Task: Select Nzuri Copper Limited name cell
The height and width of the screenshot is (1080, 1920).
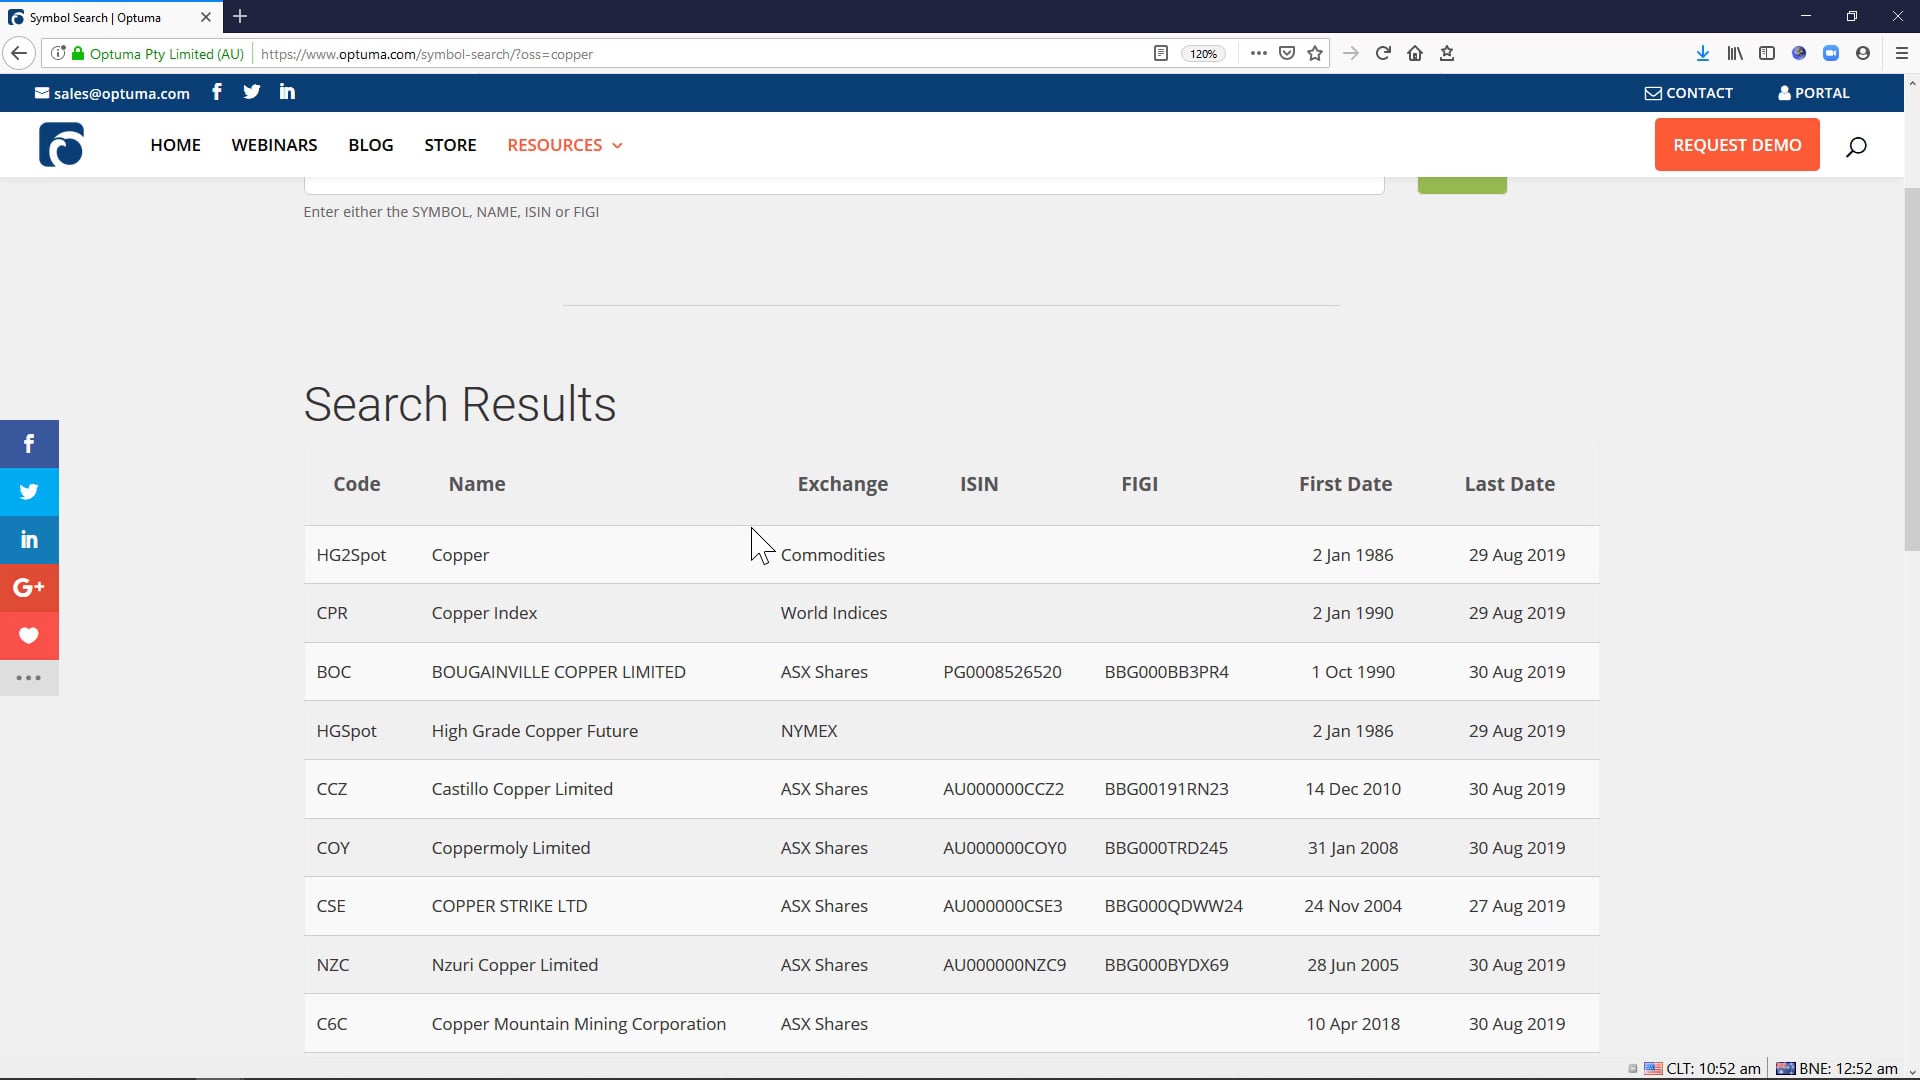Action: coord(515,965)
